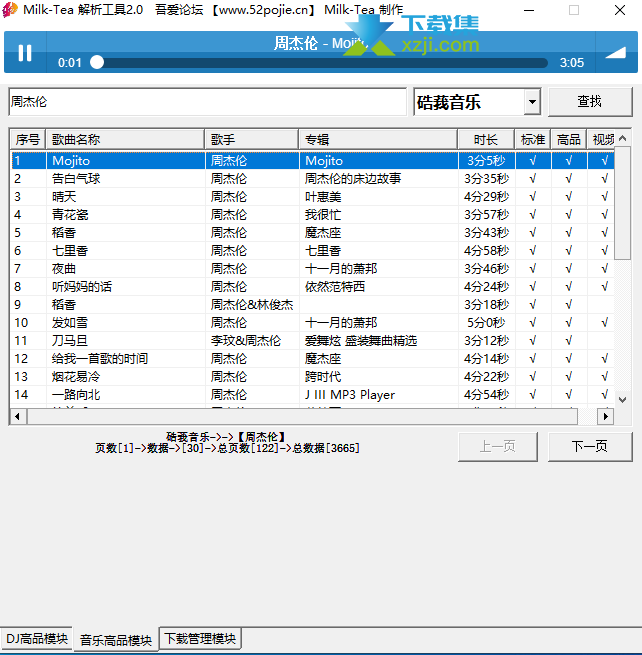Click the album 周杰伦的床边故事
Screen dimensions: 642x655
coord(353,179)
